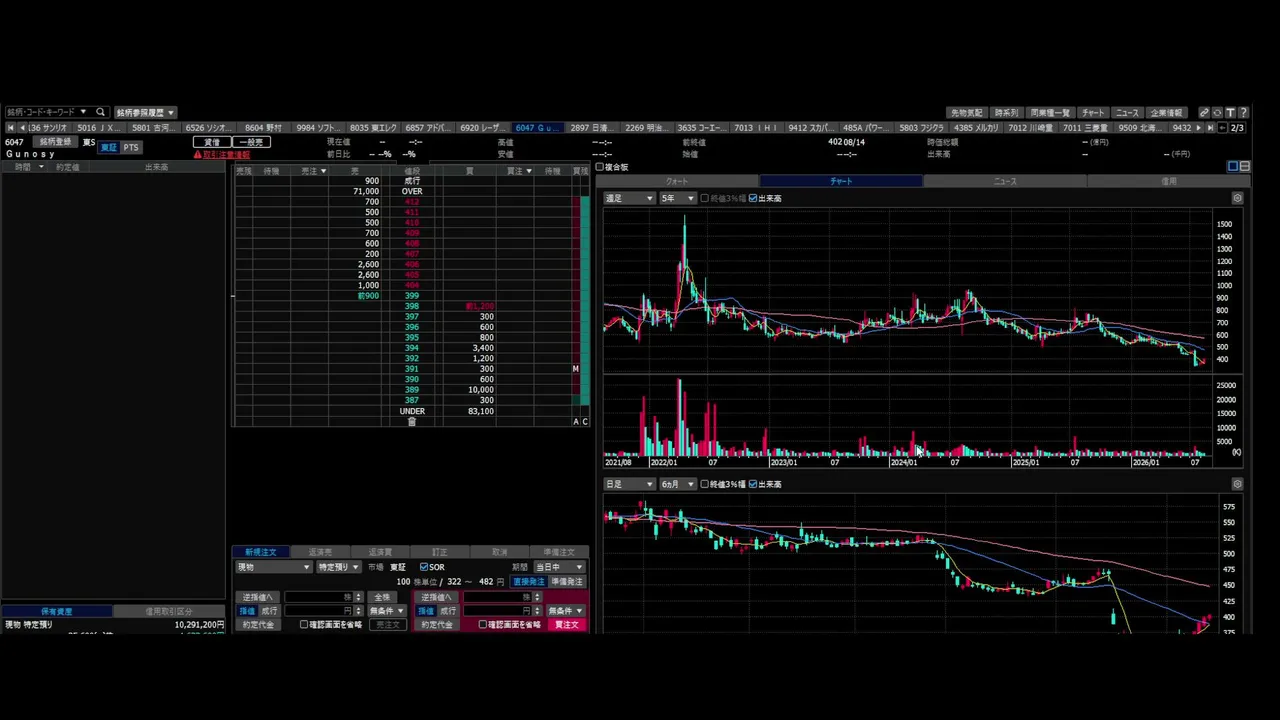Toggle 出来高 in daily chart
The image size is (1280, 720).
(x=753, y=484)
